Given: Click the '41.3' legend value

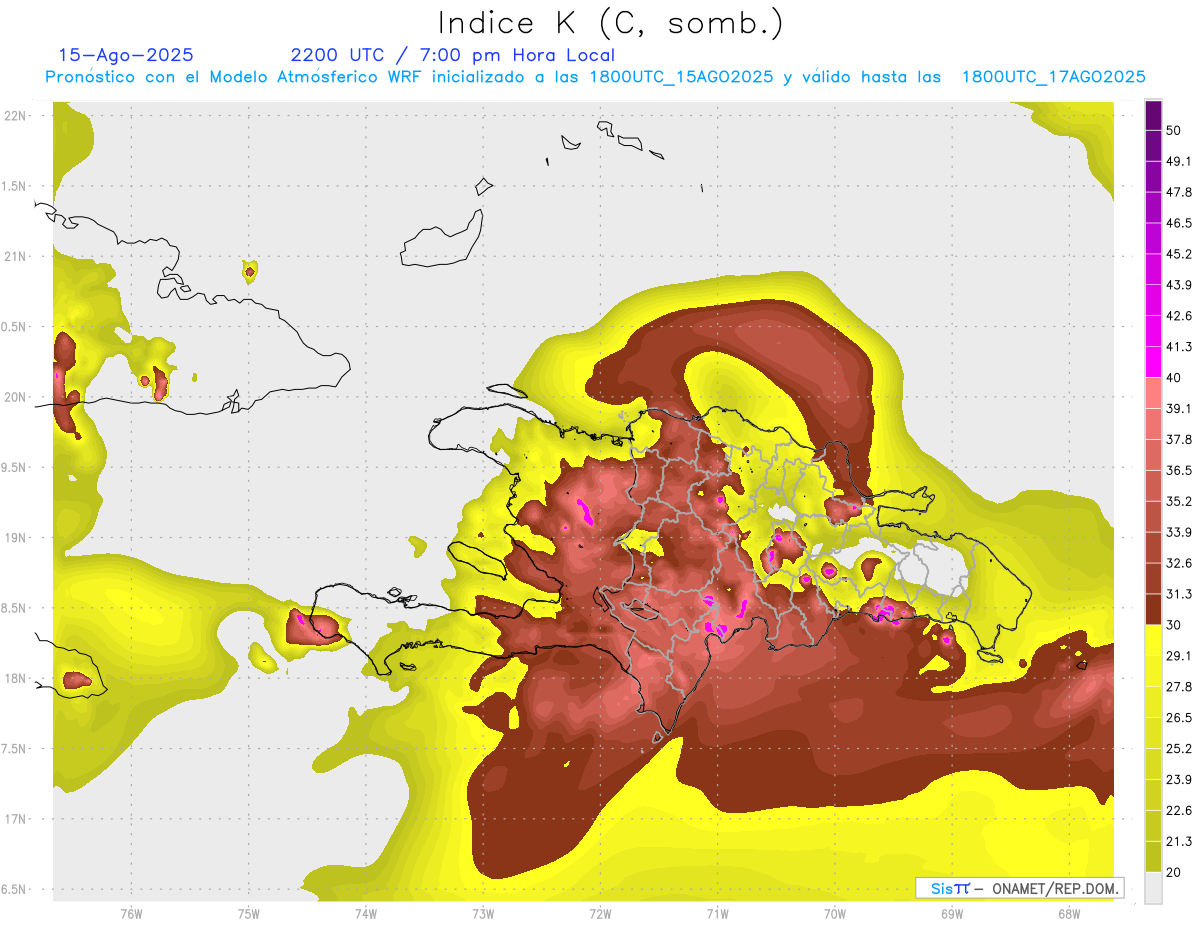Looking at the screenshot, I should [1179, 347].
